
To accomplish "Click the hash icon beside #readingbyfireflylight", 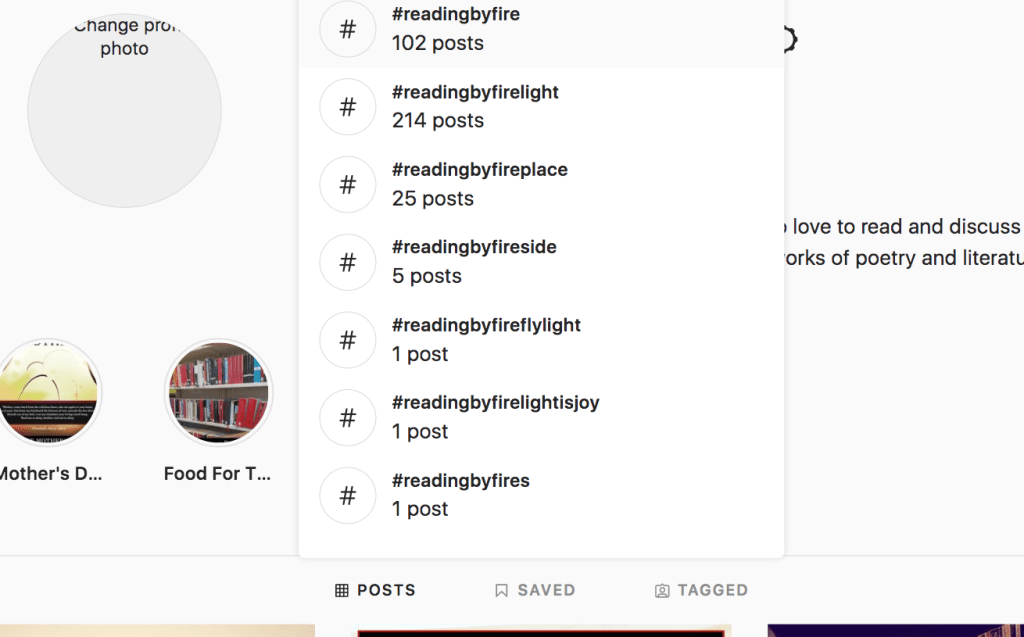I will 347,340.
